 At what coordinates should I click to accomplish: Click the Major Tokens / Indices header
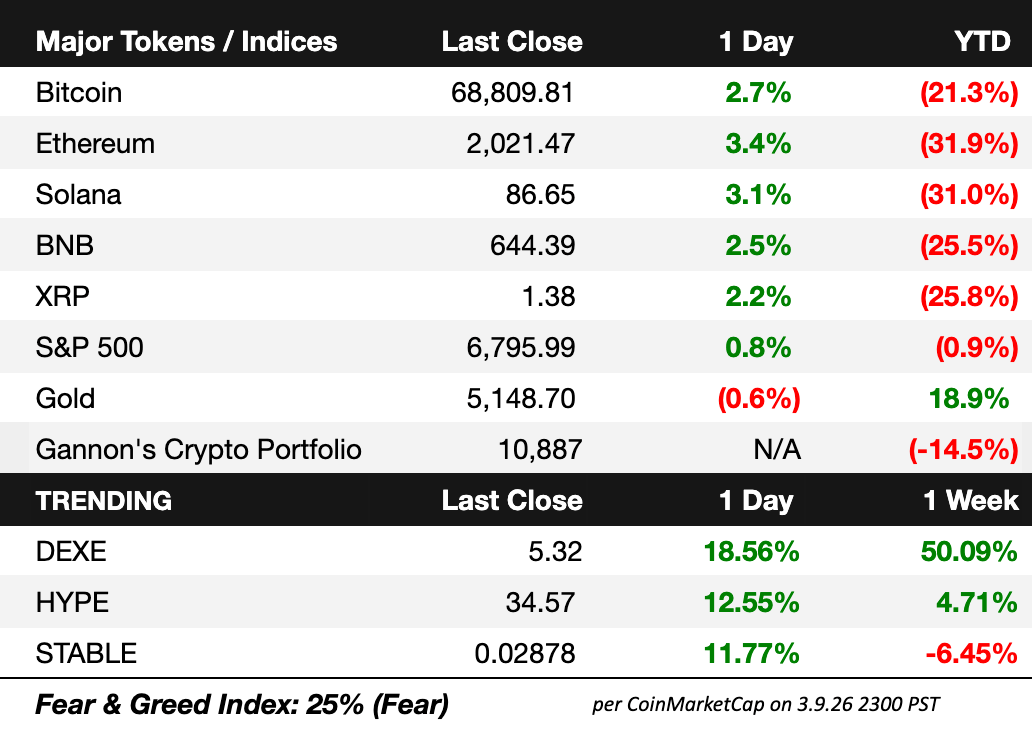click(x=186, y=42)
